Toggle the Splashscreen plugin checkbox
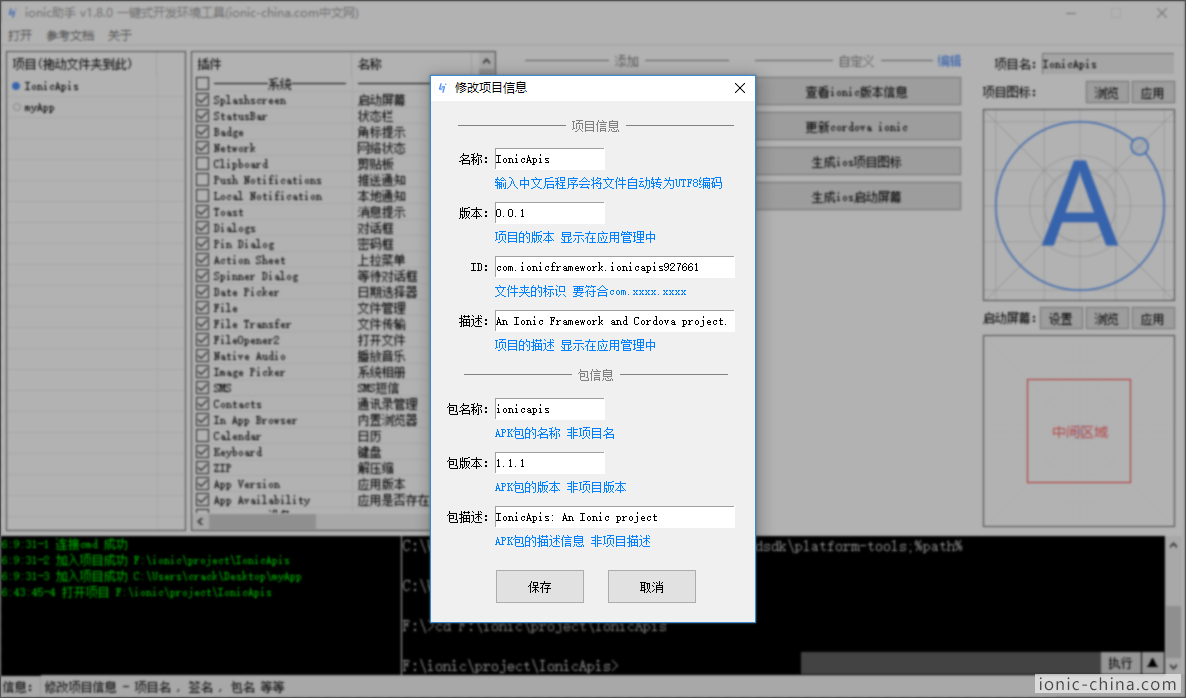Image resolution: width=1186 pixels, height=698 pixels. 203,100
